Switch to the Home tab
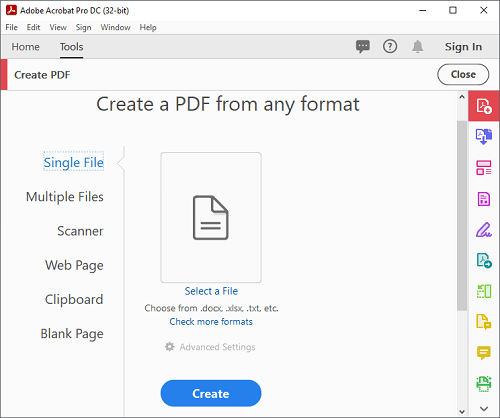 point(26,47)
